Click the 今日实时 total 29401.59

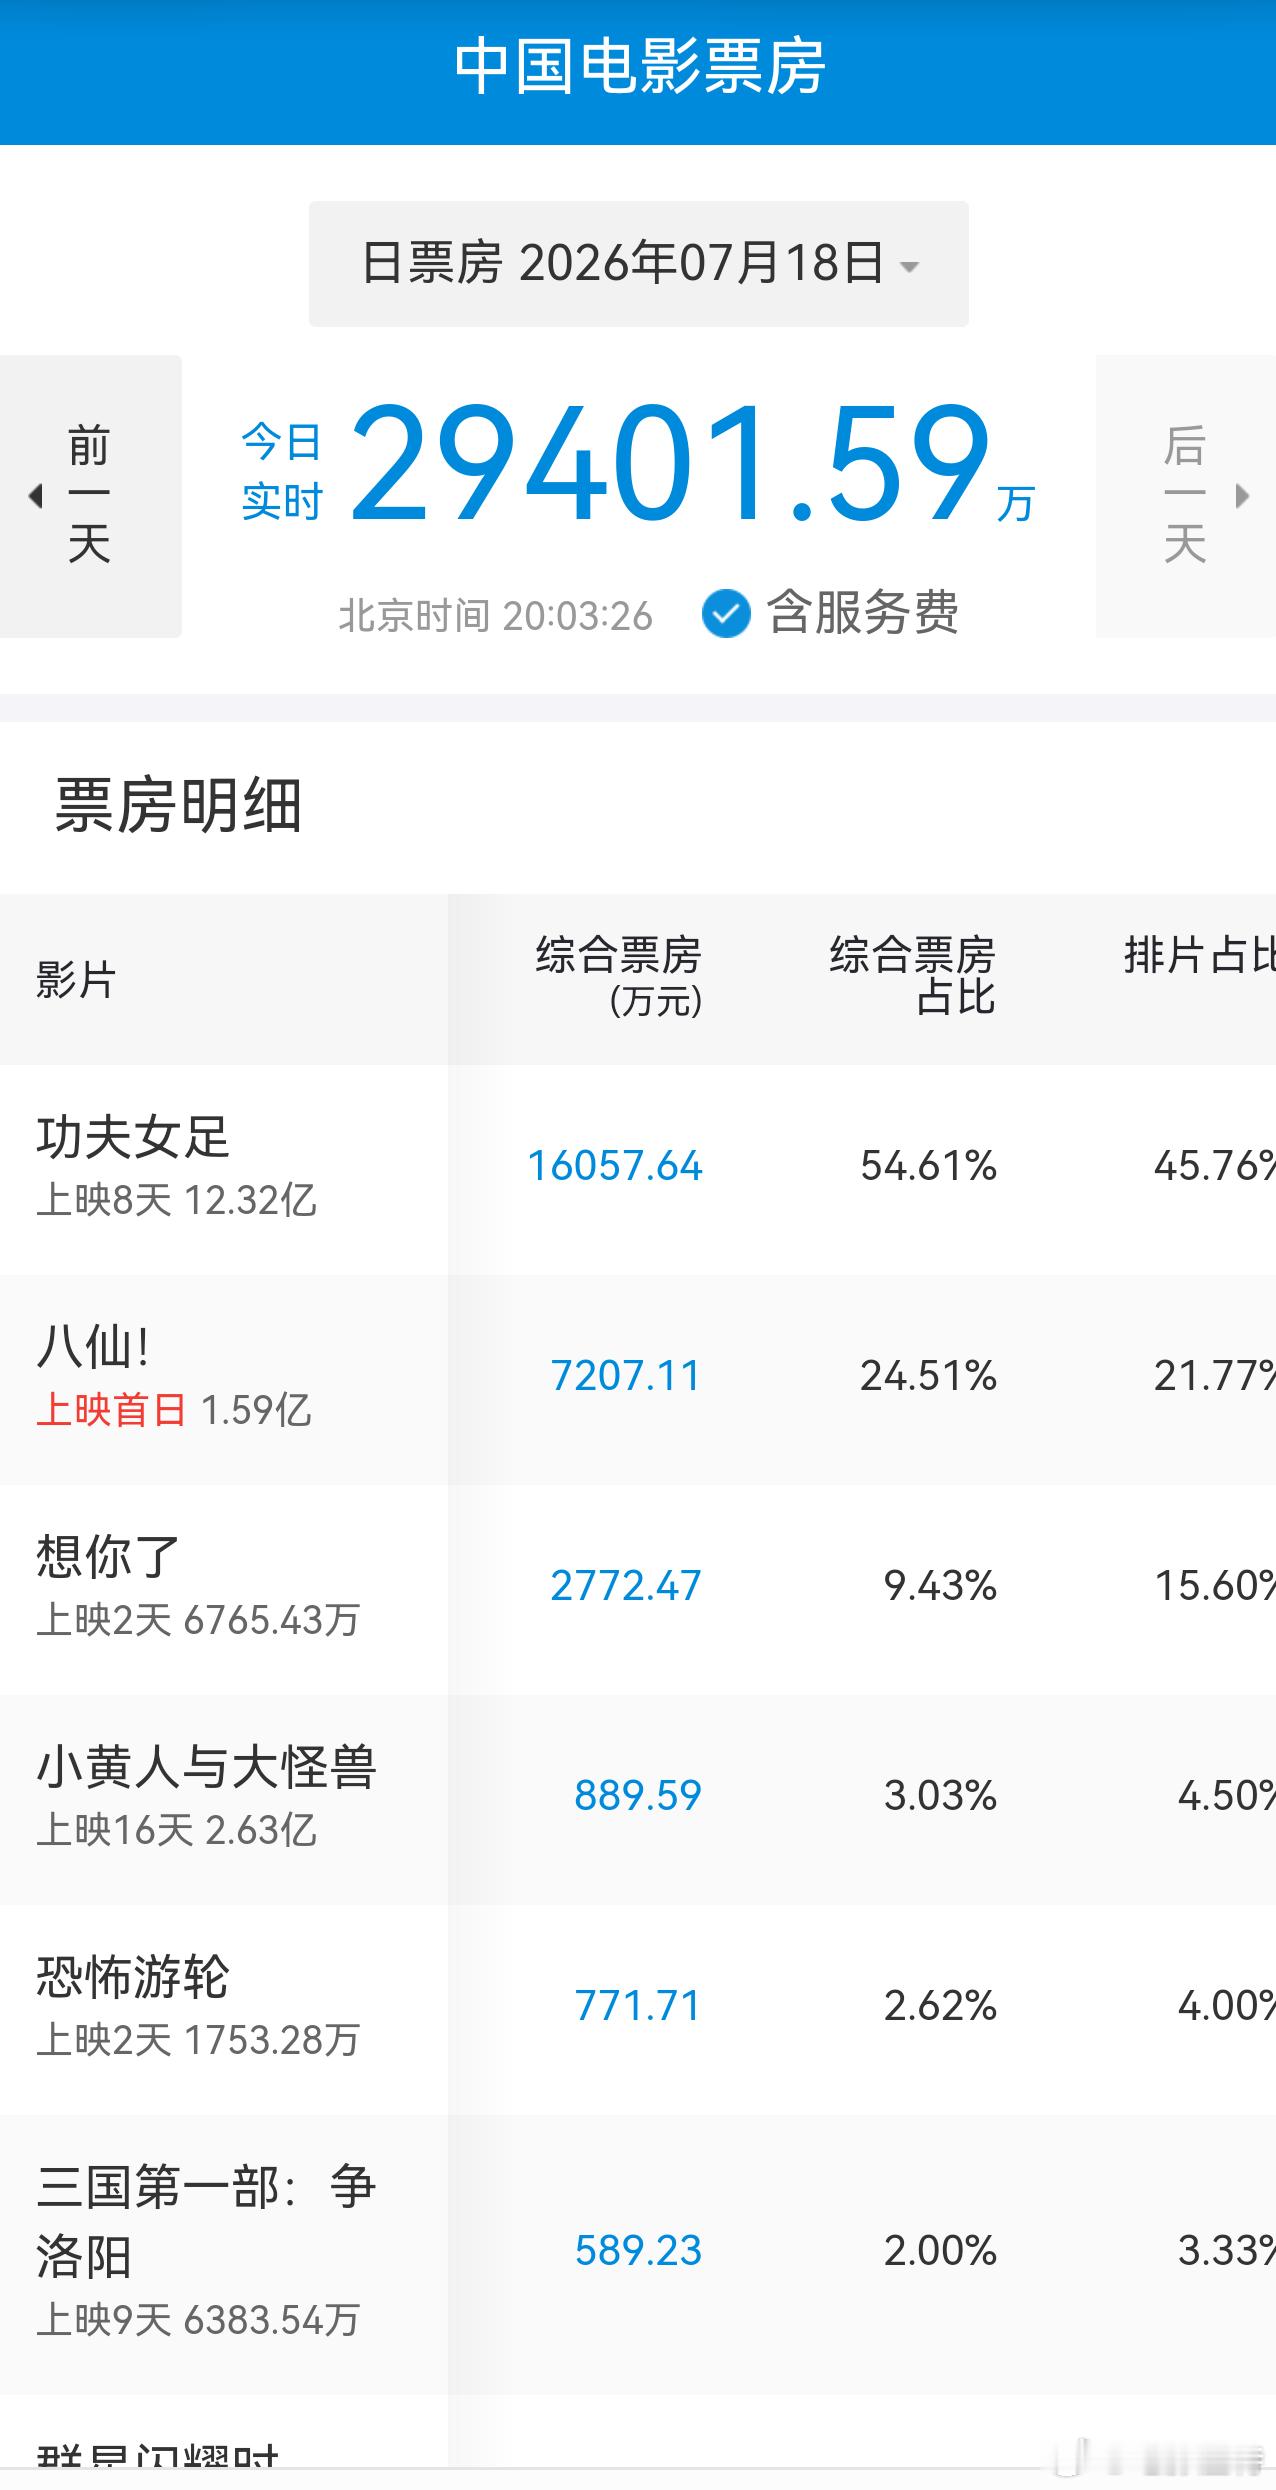(670, 464)
